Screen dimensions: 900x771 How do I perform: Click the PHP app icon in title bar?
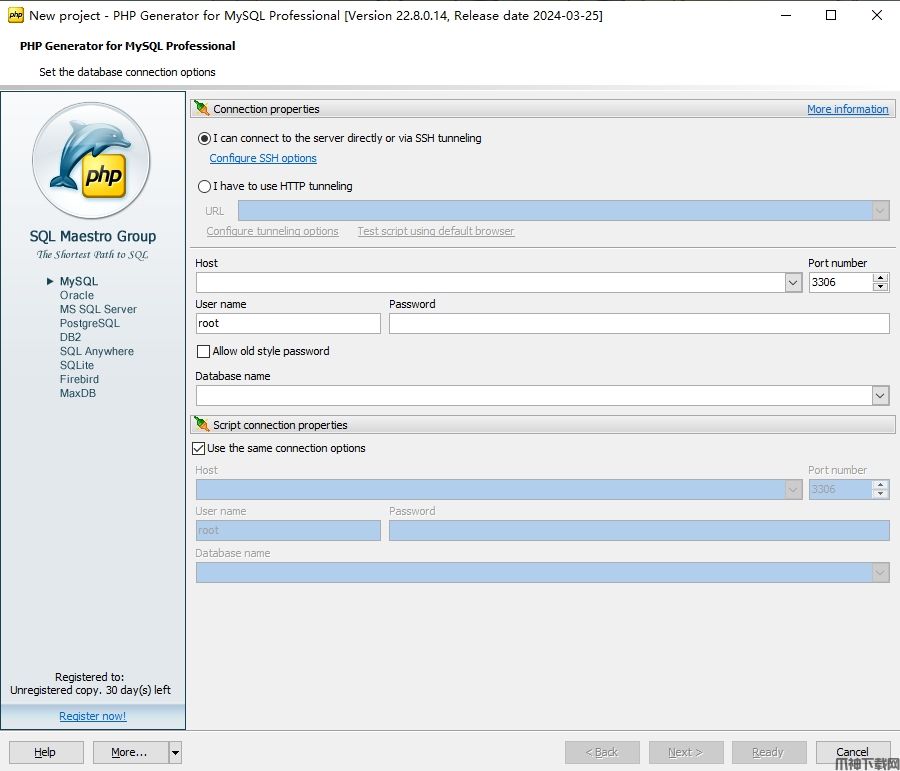coord(15,15)
